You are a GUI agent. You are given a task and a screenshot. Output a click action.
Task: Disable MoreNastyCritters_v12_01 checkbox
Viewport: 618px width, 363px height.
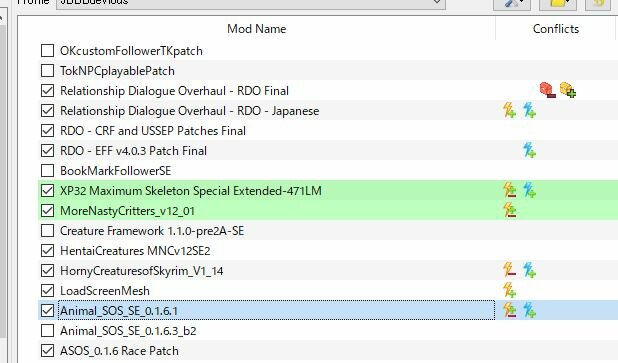(47, 210)
